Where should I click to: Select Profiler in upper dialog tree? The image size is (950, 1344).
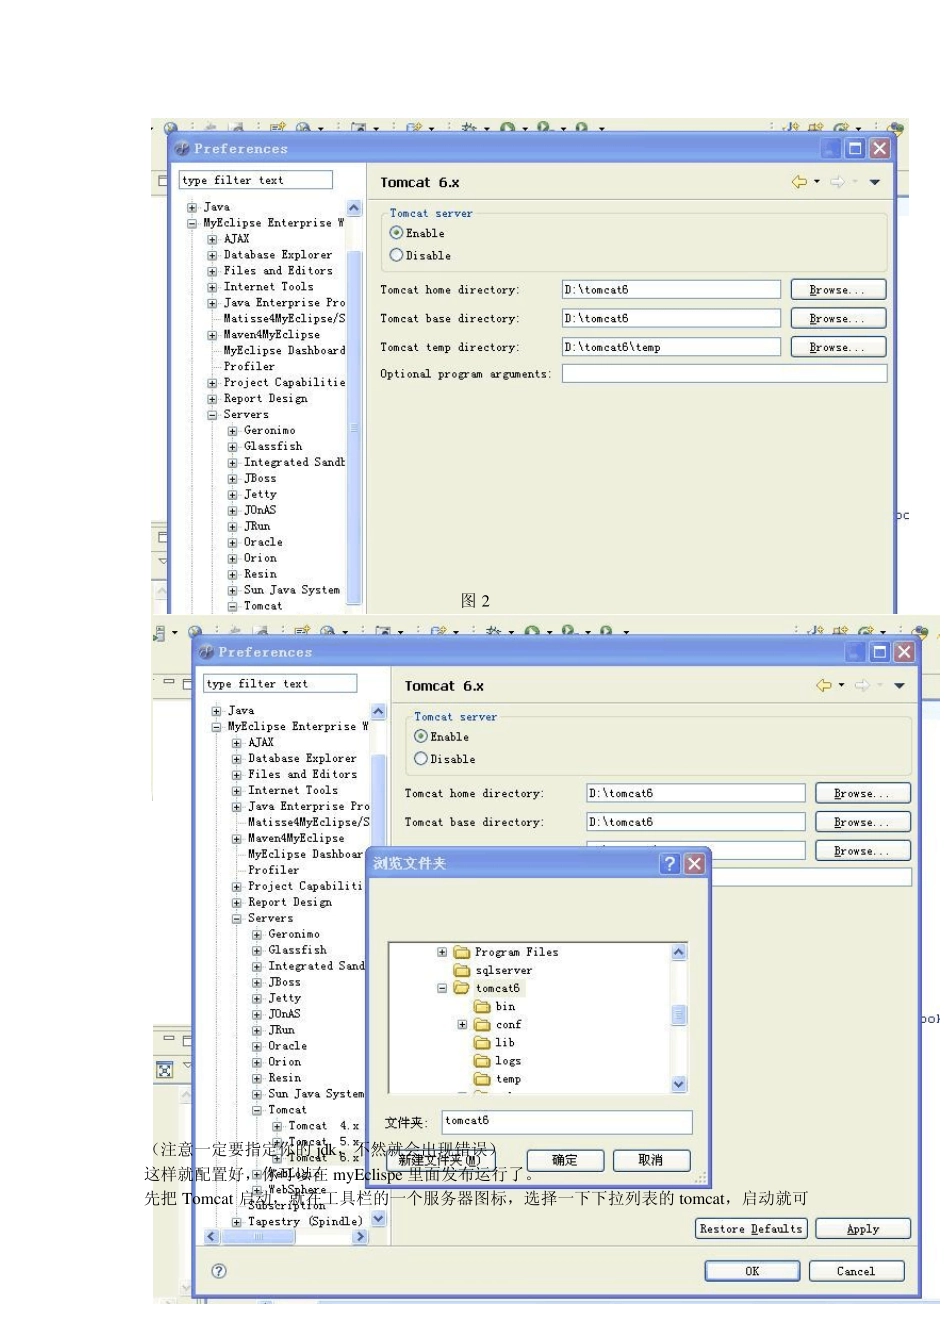coord(249,367)
